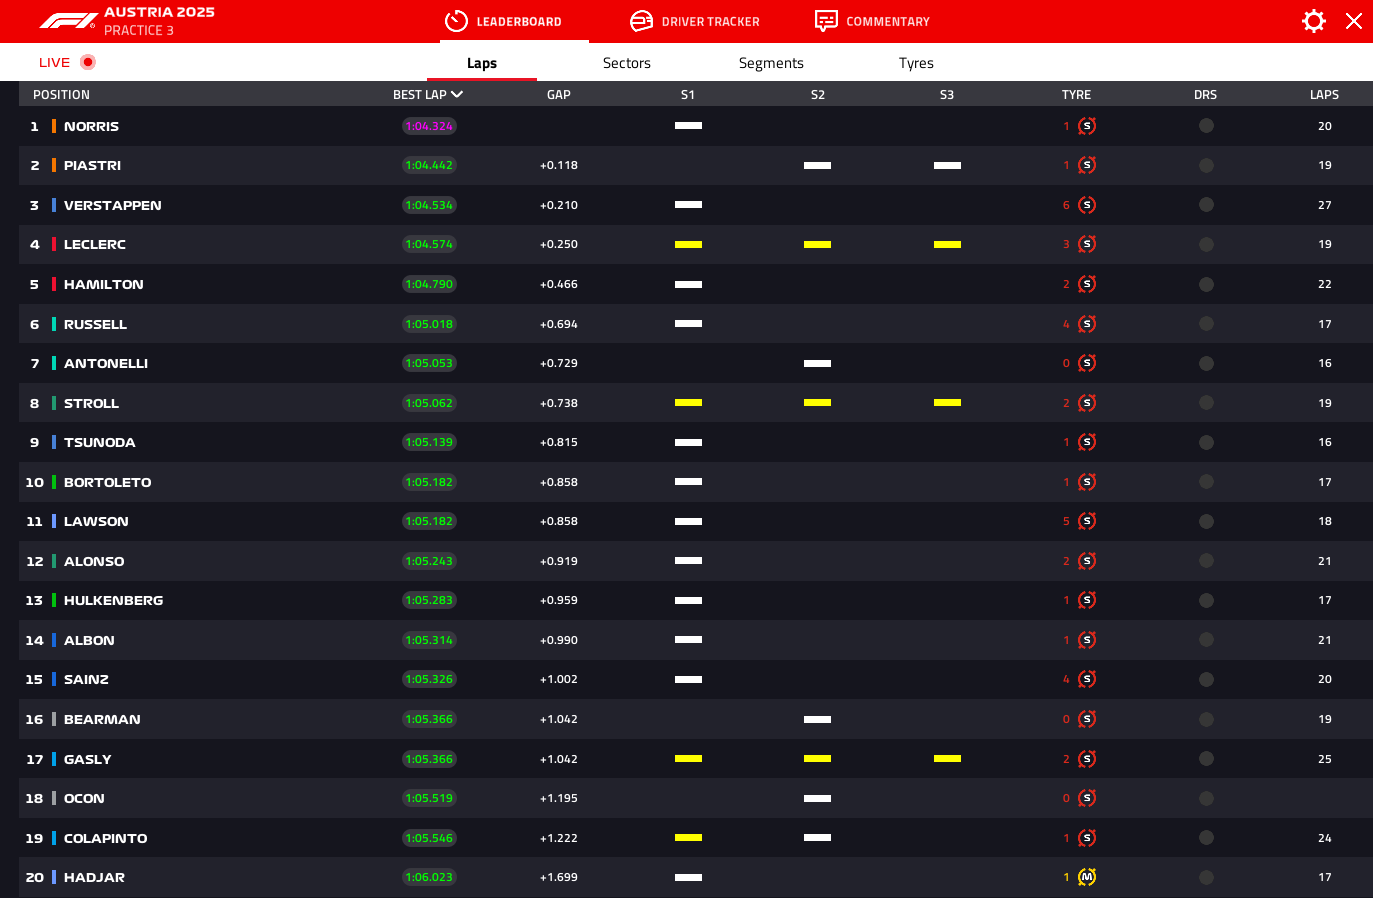The width and height of the screenshot is (1373, 898).
Task: Click Hadjar's DRS indicator dot
Action: pos(1206,877)
